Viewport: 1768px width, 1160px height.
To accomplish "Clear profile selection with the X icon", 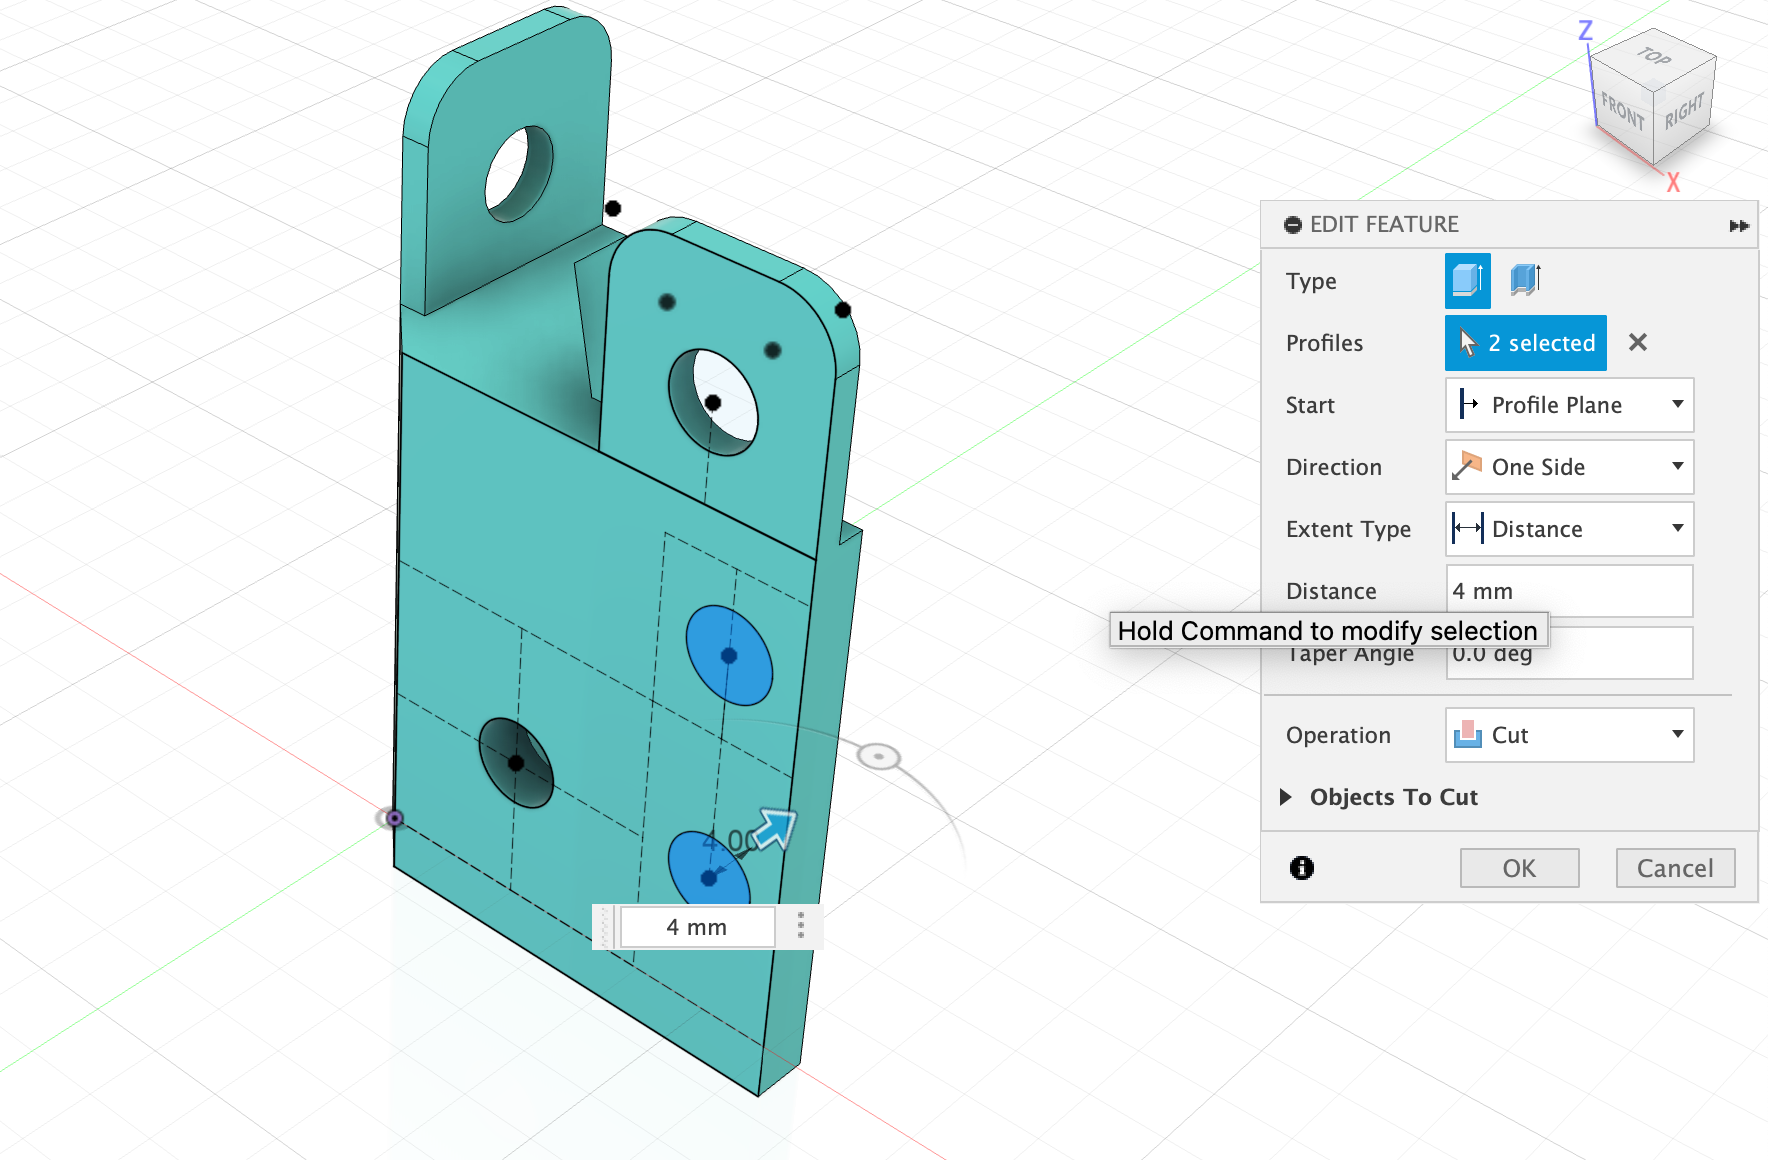I will point(1638,343).
